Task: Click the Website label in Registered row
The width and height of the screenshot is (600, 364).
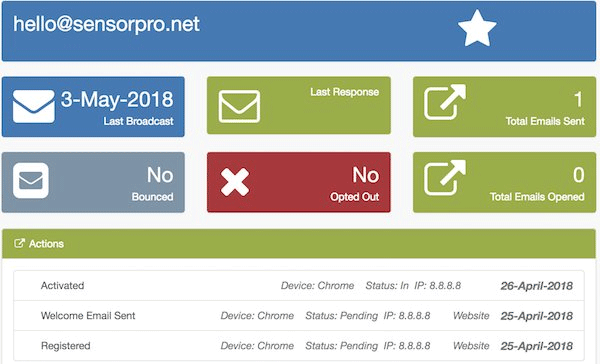Action: click(x=471, y=346)
